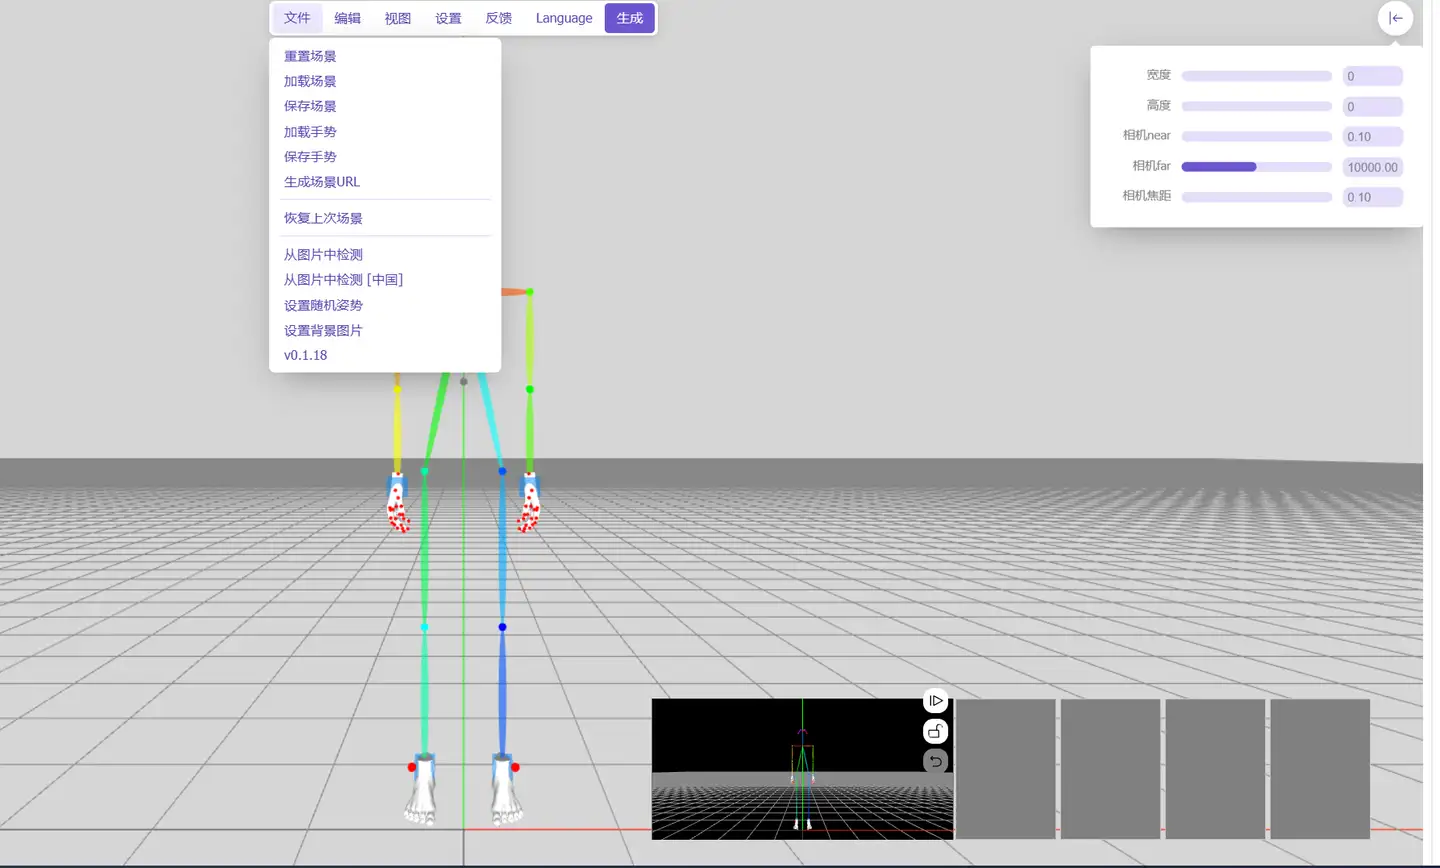
Task: Select the hand model below the yellow forearm
Action: (398, 503)
